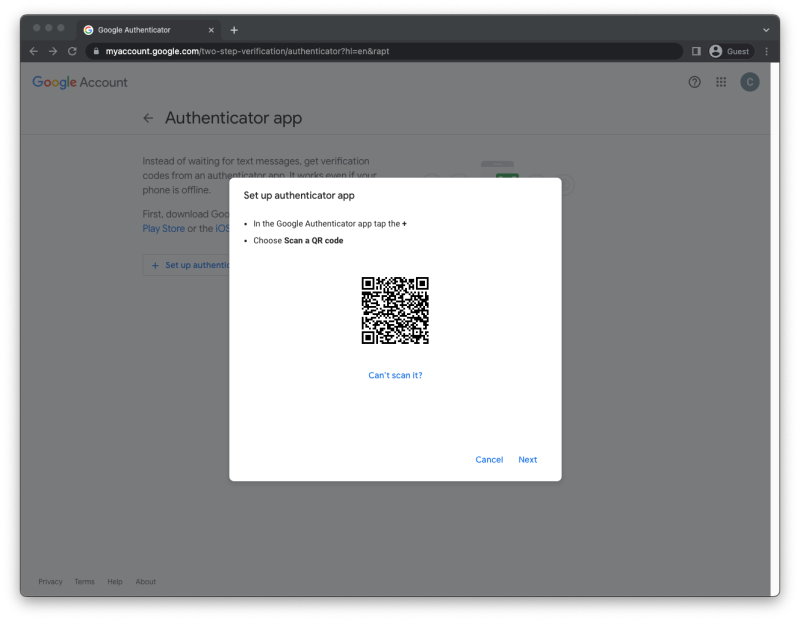Click the QR code image
Screen dimensions: 800x621
[395, 310]
